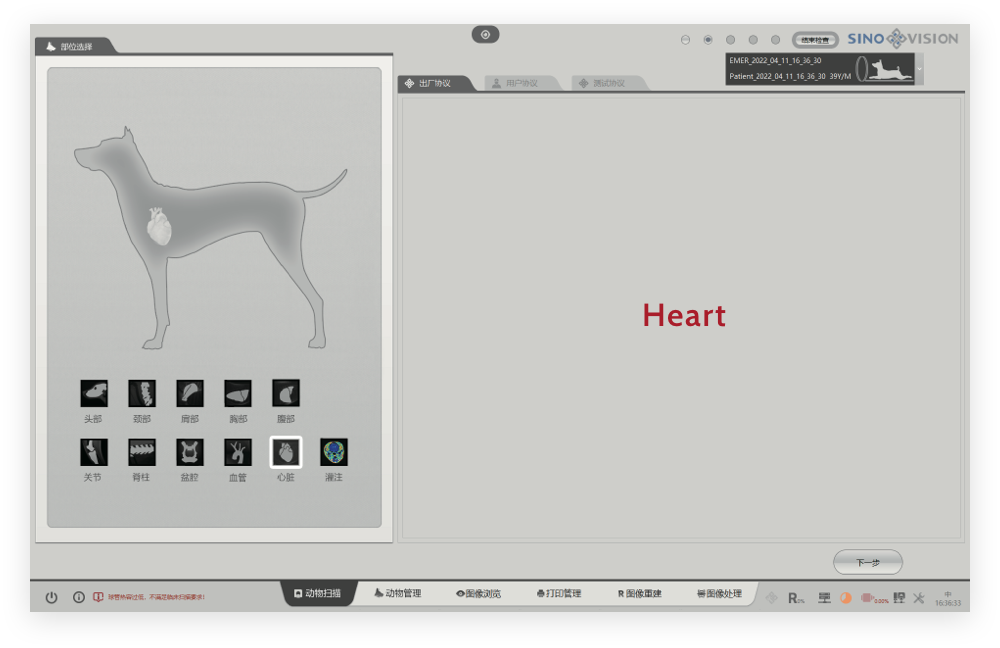Pick the chest (胸部) scan region icon
This screenshot has width=1000, height=648.
coord(238,393)
